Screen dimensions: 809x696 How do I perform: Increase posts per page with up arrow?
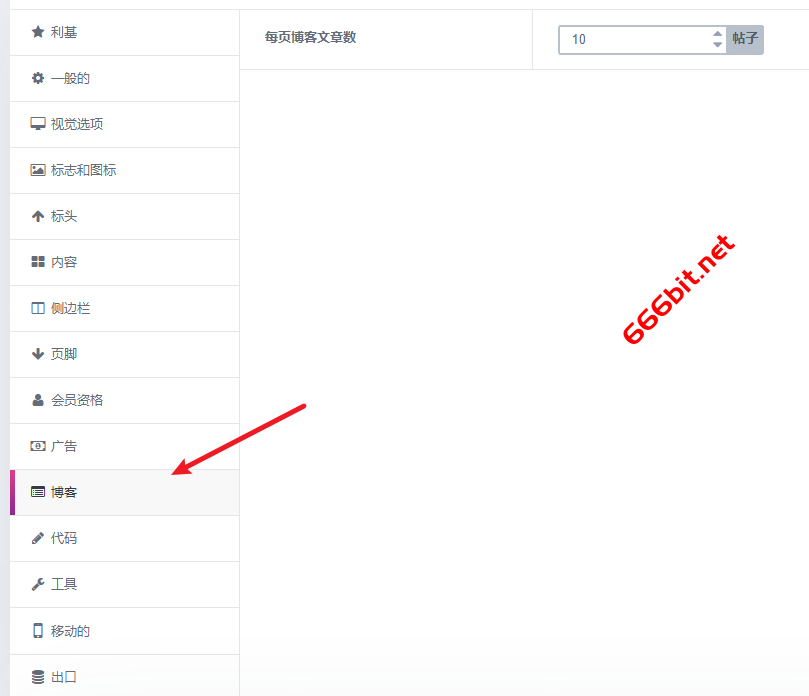[x=717, y=34]
